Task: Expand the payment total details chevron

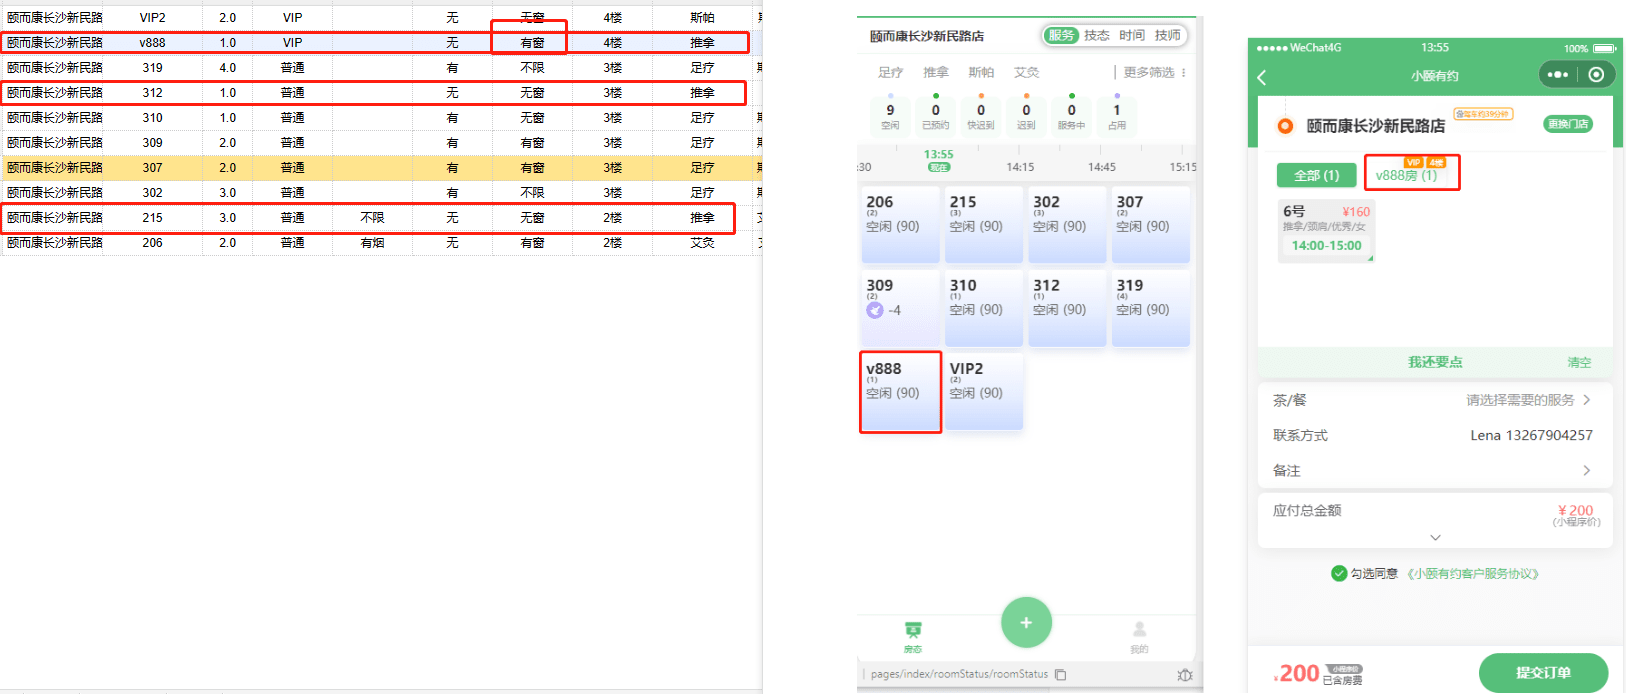Action: click(1435, 538)
